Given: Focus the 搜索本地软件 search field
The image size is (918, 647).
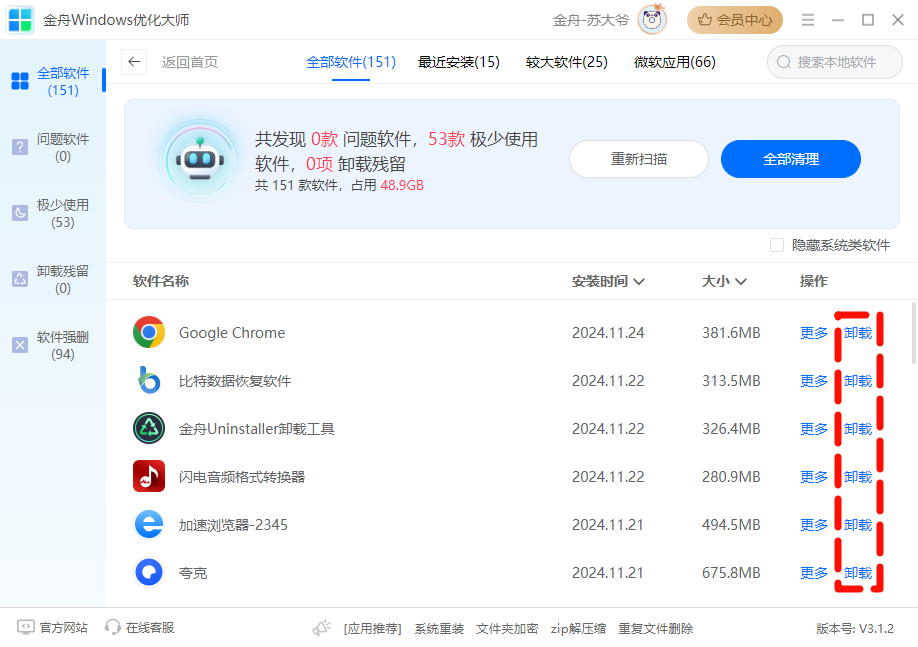Looking at the screenshot, I should pos(835,62).
